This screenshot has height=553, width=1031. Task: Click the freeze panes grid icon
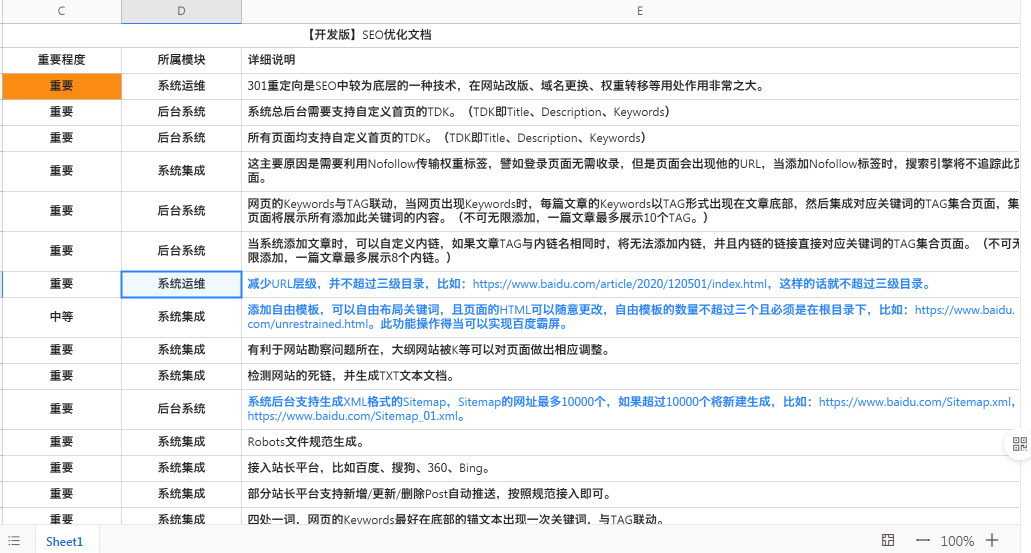click(888, 541)
